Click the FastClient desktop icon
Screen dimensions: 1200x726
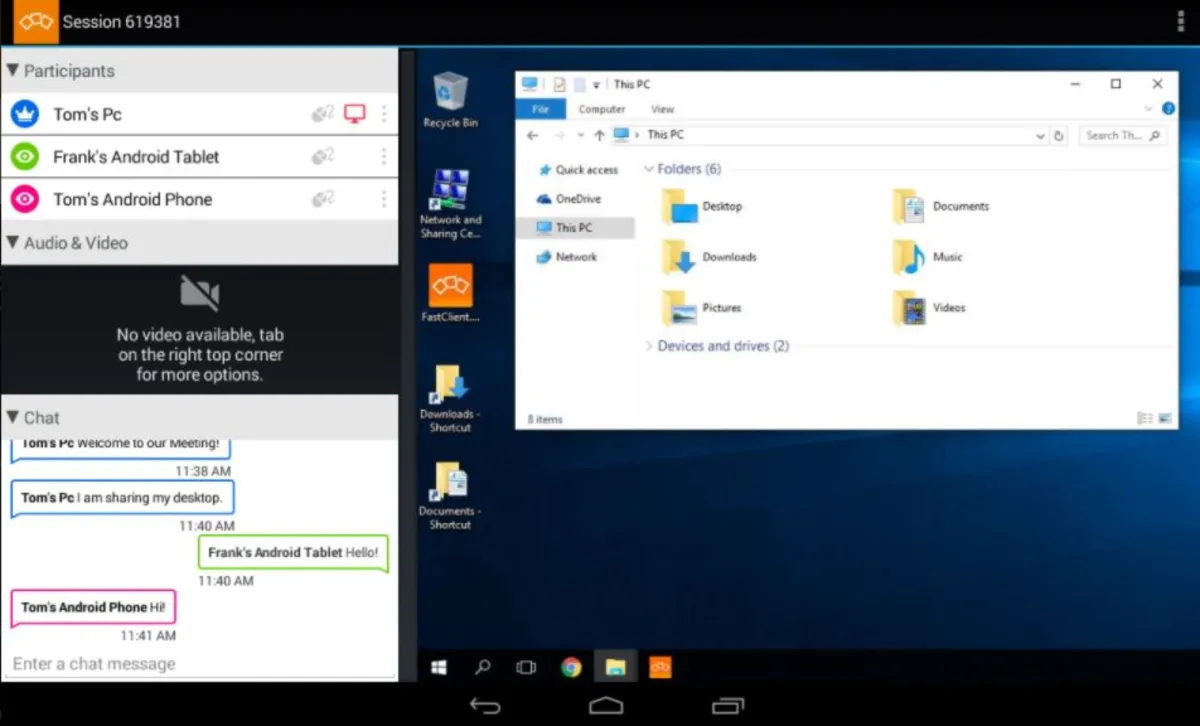click(450, 293)
